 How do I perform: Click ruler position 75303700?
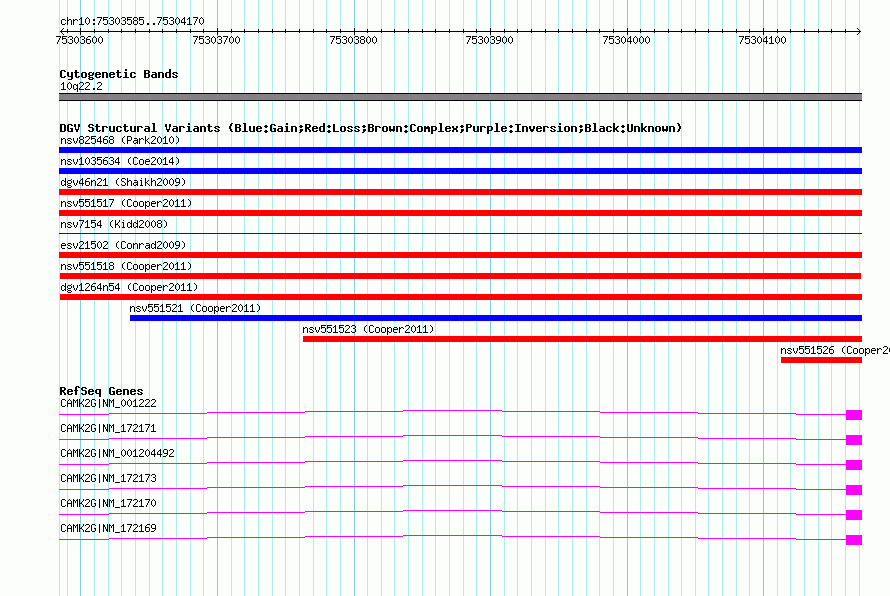[x=216, y=40]
